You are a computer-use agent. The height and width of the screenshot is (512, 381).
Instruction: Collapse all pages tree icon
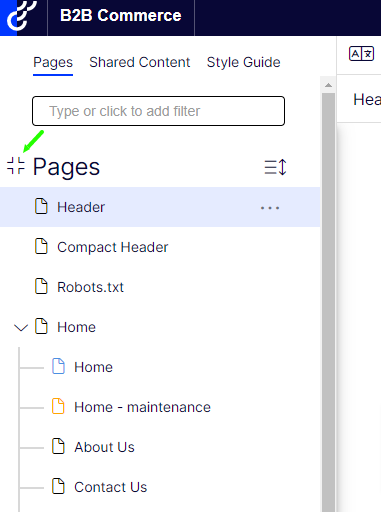[x=16, y=166]
